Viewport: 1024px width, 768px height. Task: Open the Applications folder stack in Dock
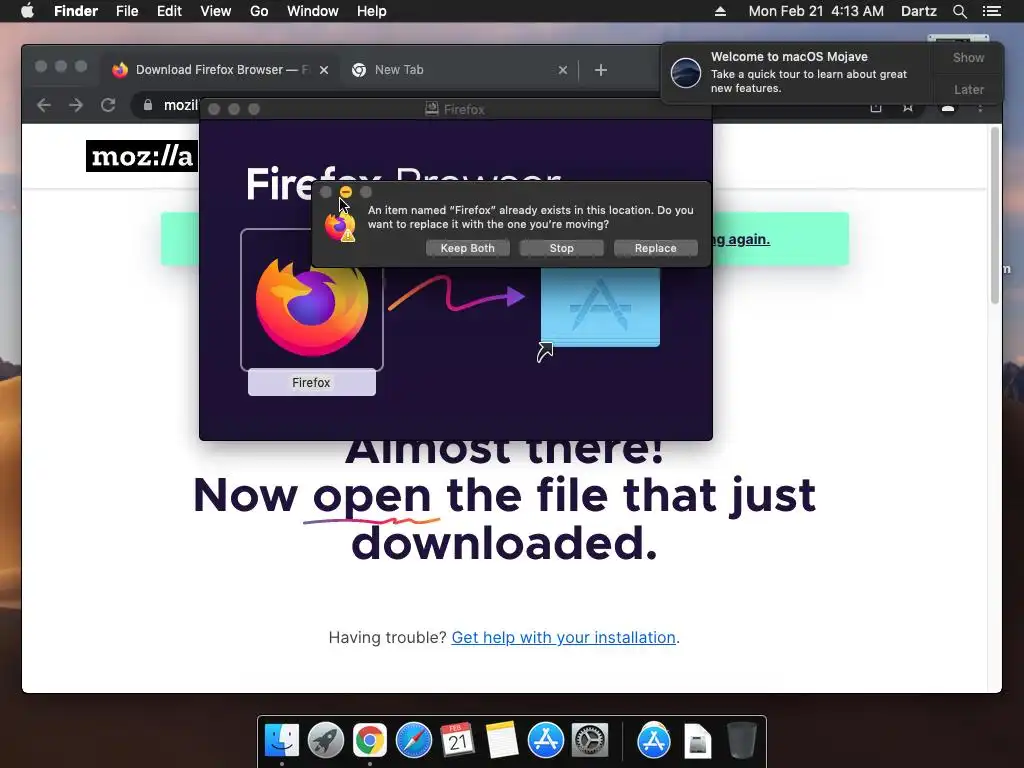(x=654, y=741)
